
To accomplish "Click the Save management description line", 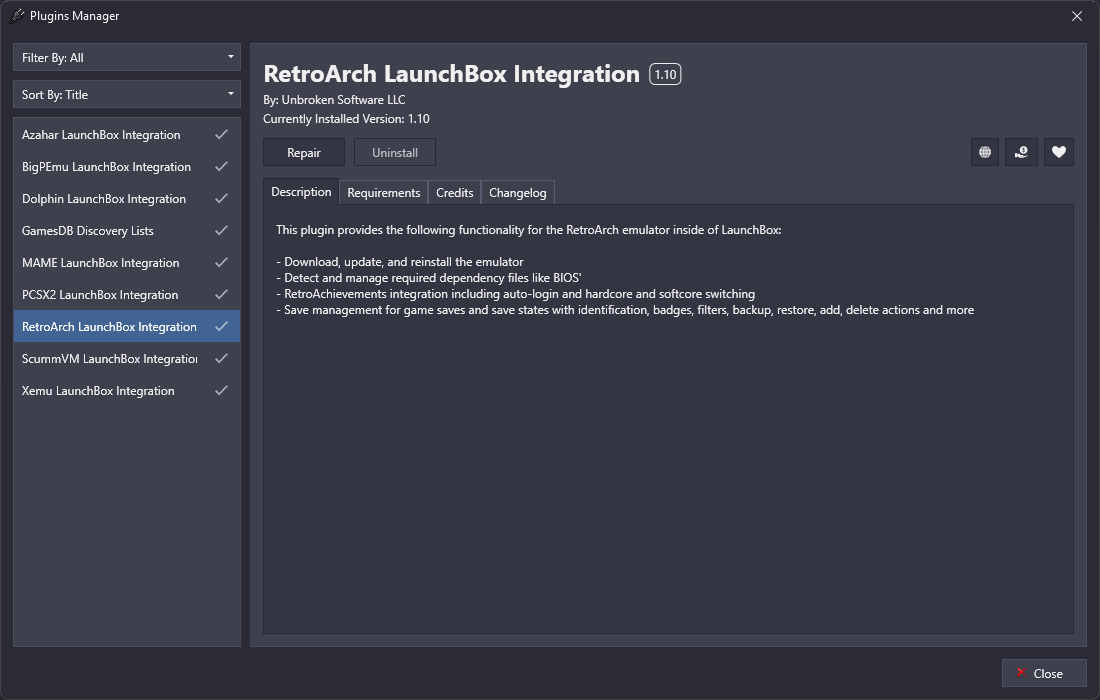I will 625,310.
